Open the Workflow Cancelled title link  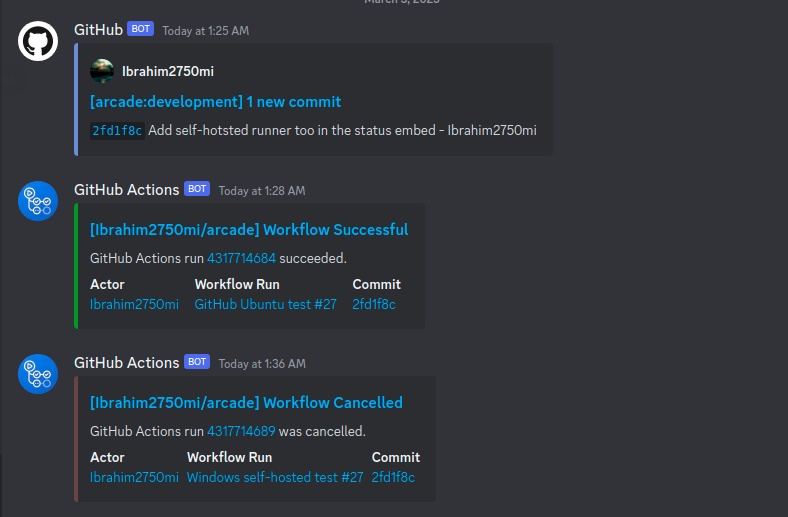246,402
